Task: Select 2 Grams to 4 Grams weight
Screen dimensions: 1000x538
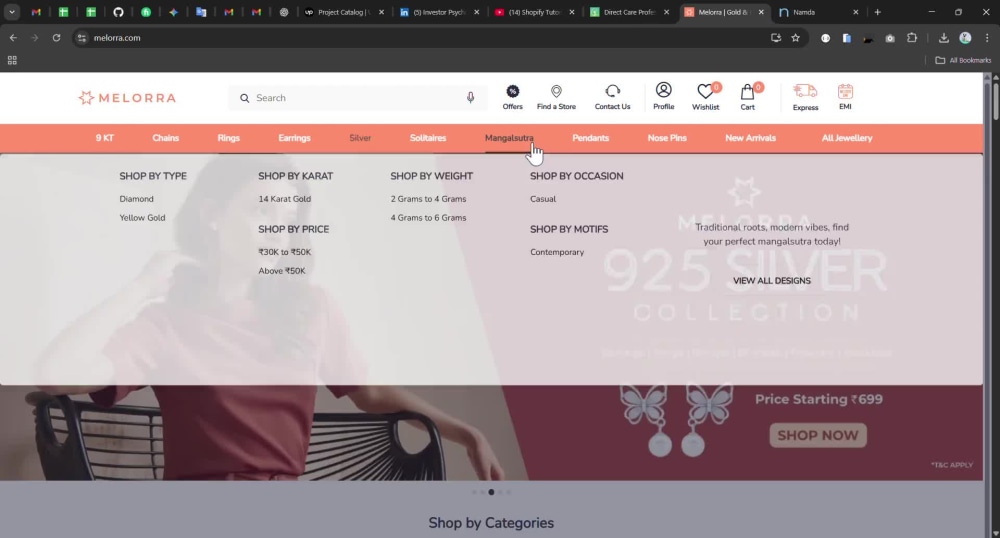Action: [x=428, y=199]
